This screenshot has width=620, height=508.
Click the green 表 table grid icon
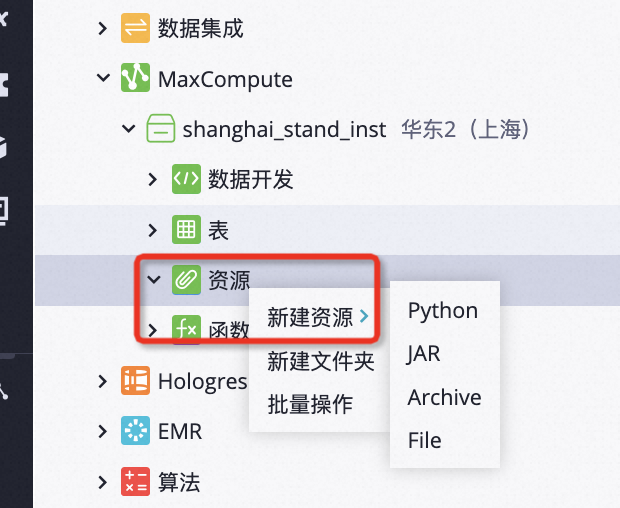click(x=185, y=230)
